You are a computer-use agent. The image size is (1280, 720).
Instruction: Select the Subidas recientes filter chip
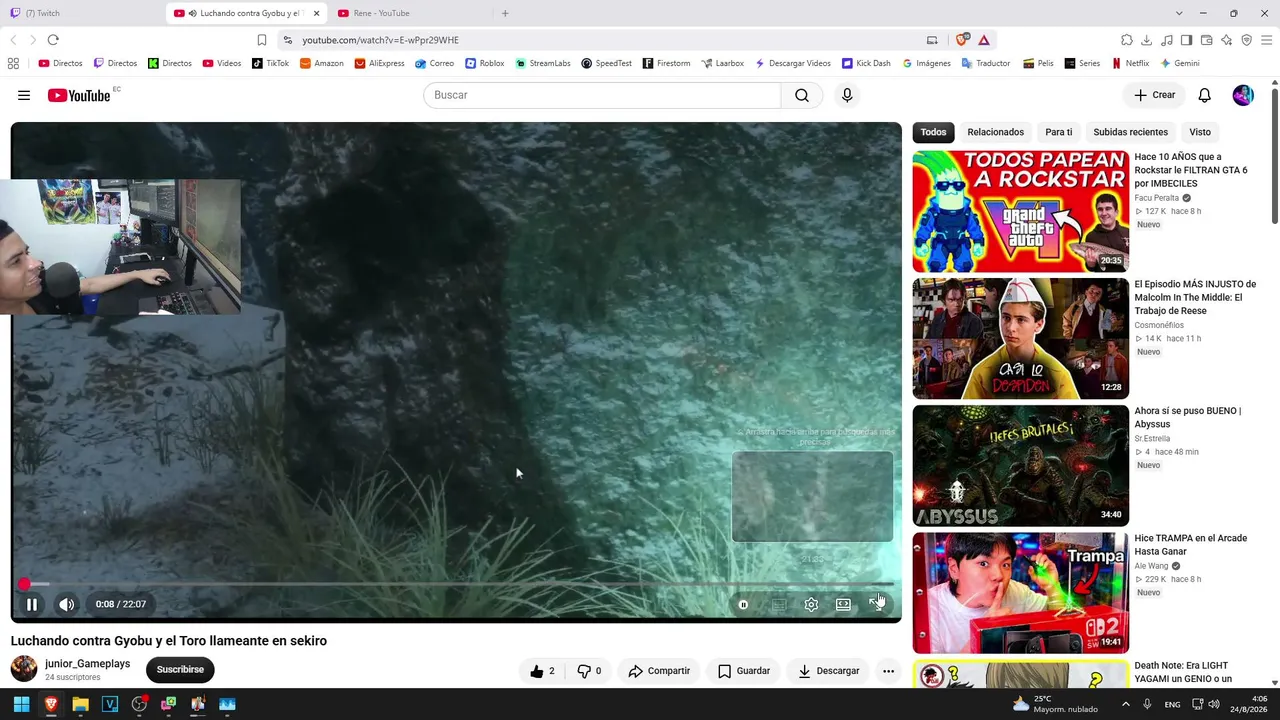click(1130, 132)
